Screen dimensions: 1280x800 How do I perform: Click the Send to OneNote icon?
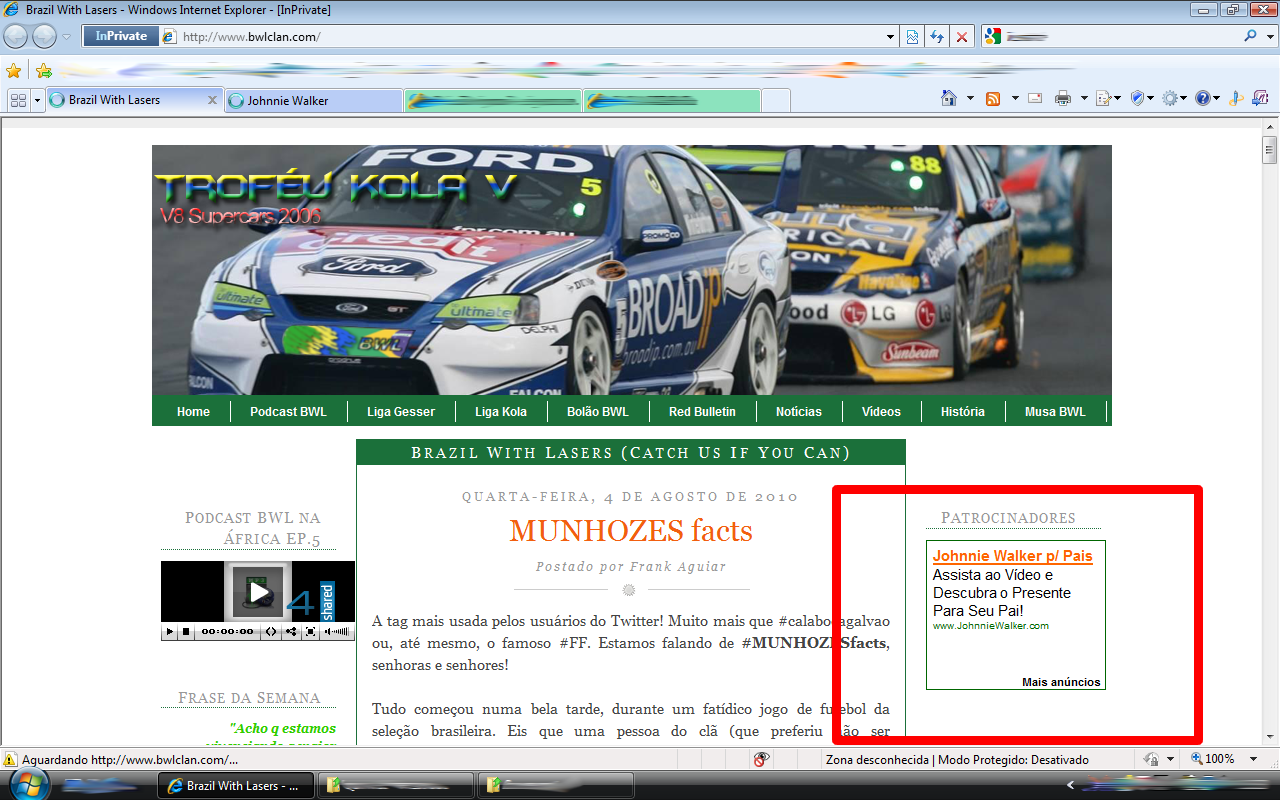click(1260, 98)
